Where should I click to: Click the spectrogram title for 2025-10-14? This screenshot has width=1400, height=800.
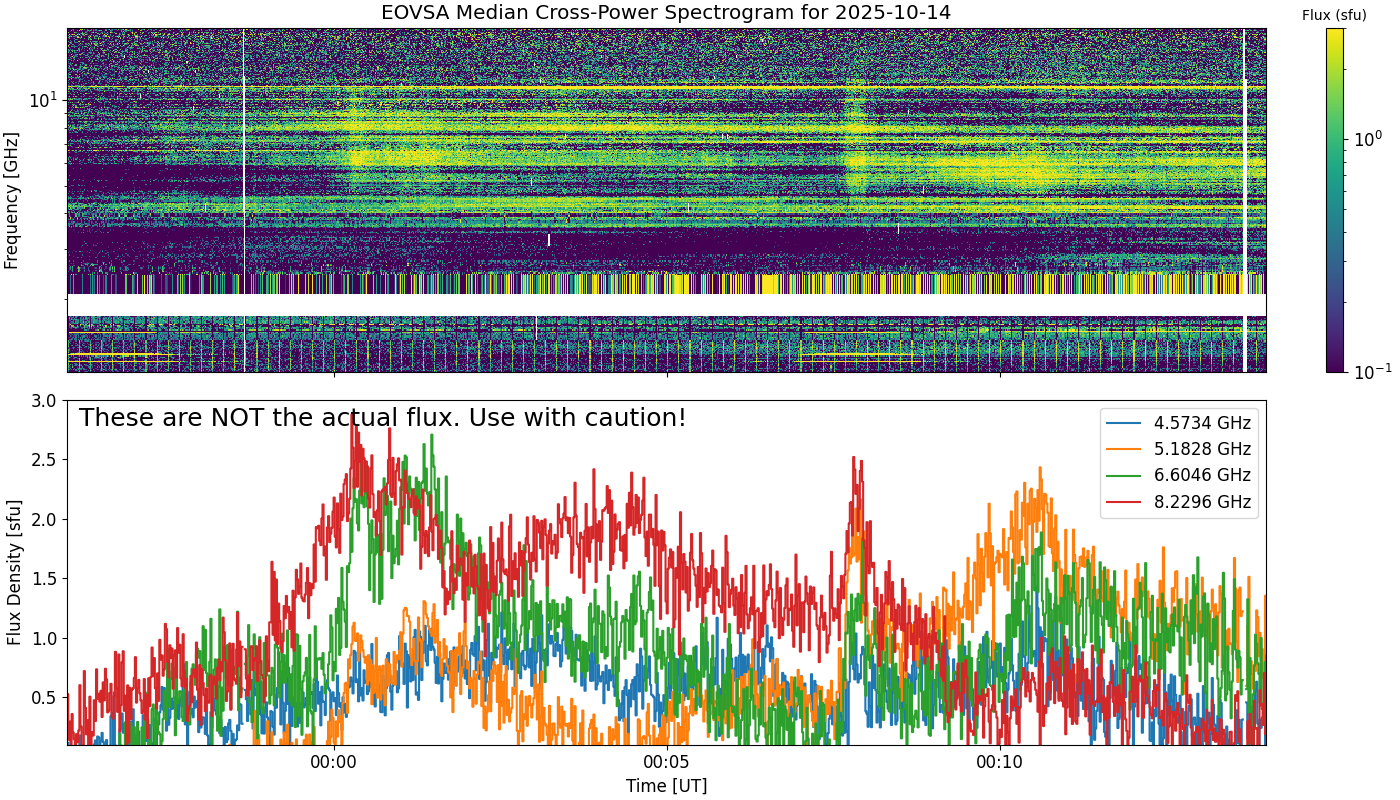pos(666,13)
